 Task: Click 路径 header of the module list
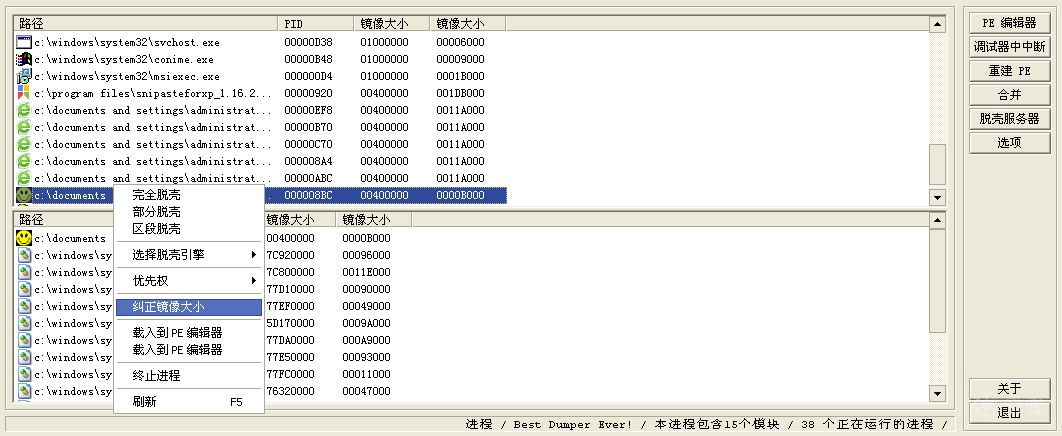click(64, 219)
